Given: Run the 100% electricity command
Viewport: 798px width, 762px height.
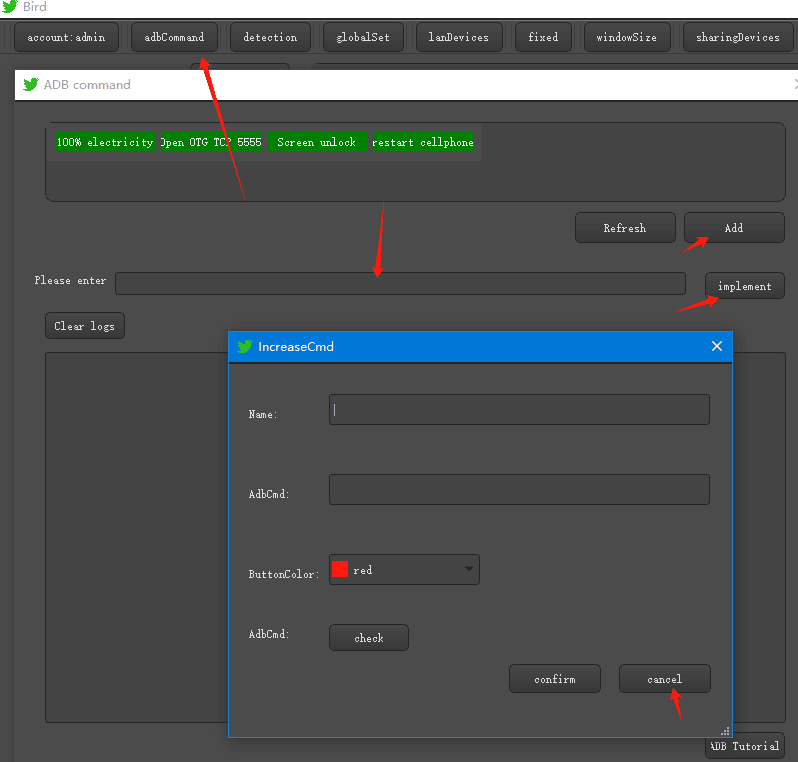Looking at the screenshot, I should point(105,142).
